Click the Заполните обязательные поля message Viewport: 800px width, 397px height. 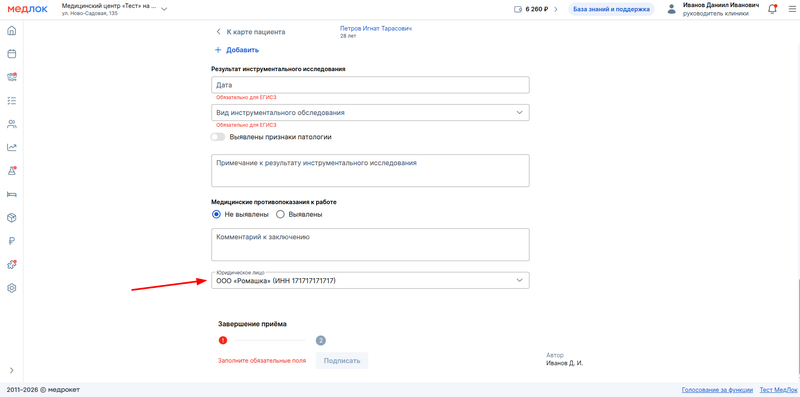pyautogui.click(x=262, y=361)
